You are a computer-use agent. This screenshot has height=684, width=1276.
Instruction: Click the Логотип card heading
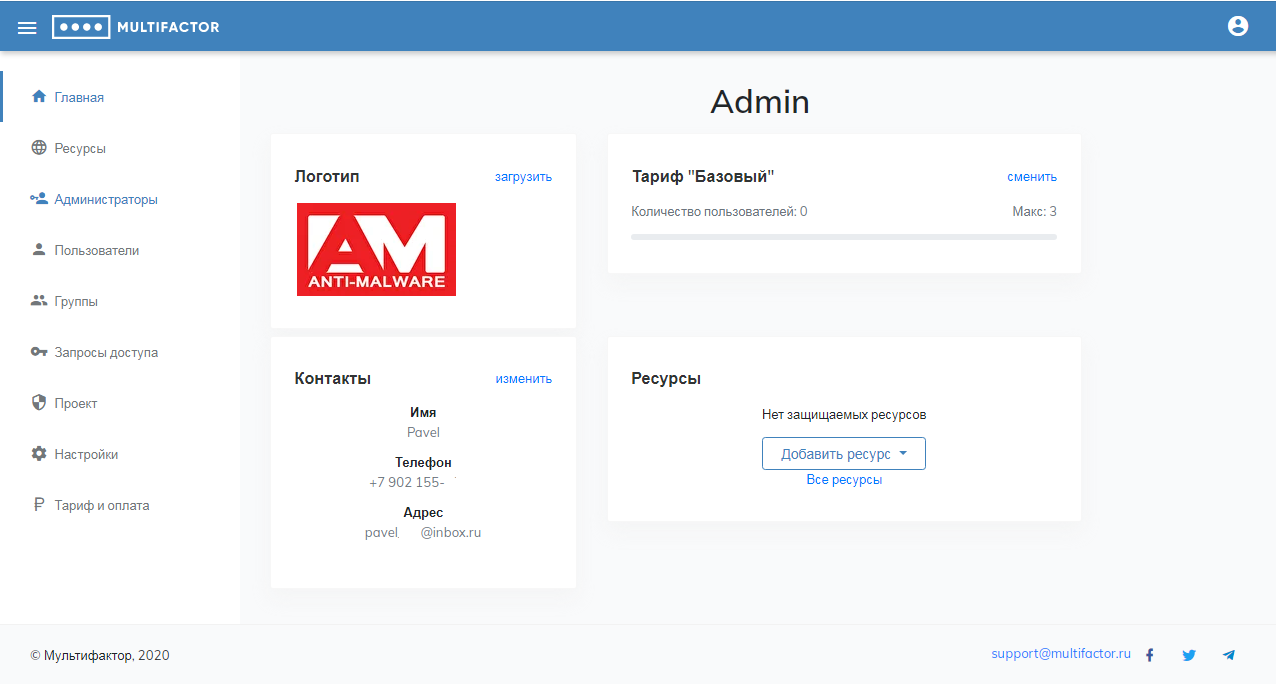[x=327, y=177]
